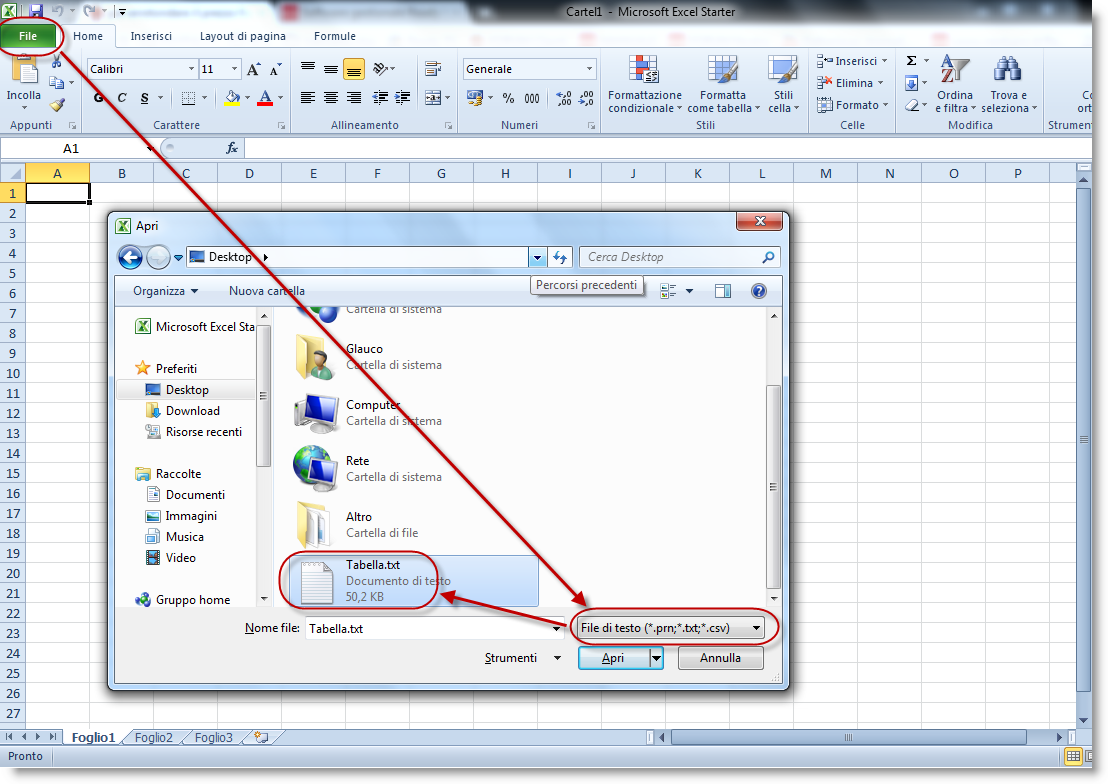Image resolution: width=1108 pixels, height=784 pixels.
Task: Click increase indent icon
Action: tap(403, 98)
